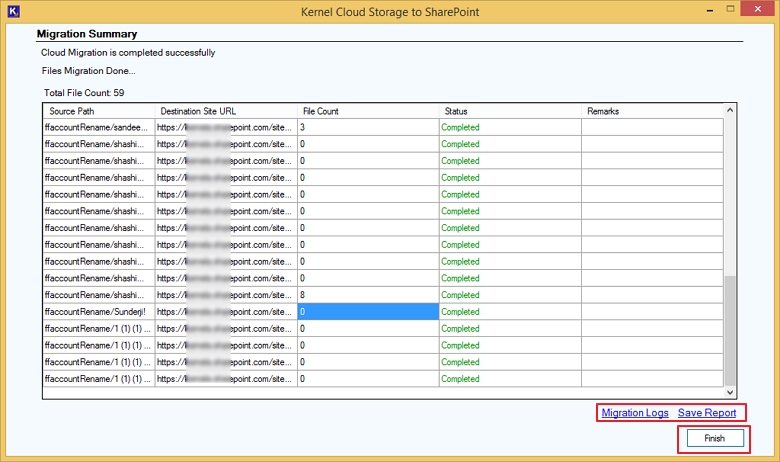
Task: Click 'Cloud Migration is completed successfully' message
Action: [128, 53]
